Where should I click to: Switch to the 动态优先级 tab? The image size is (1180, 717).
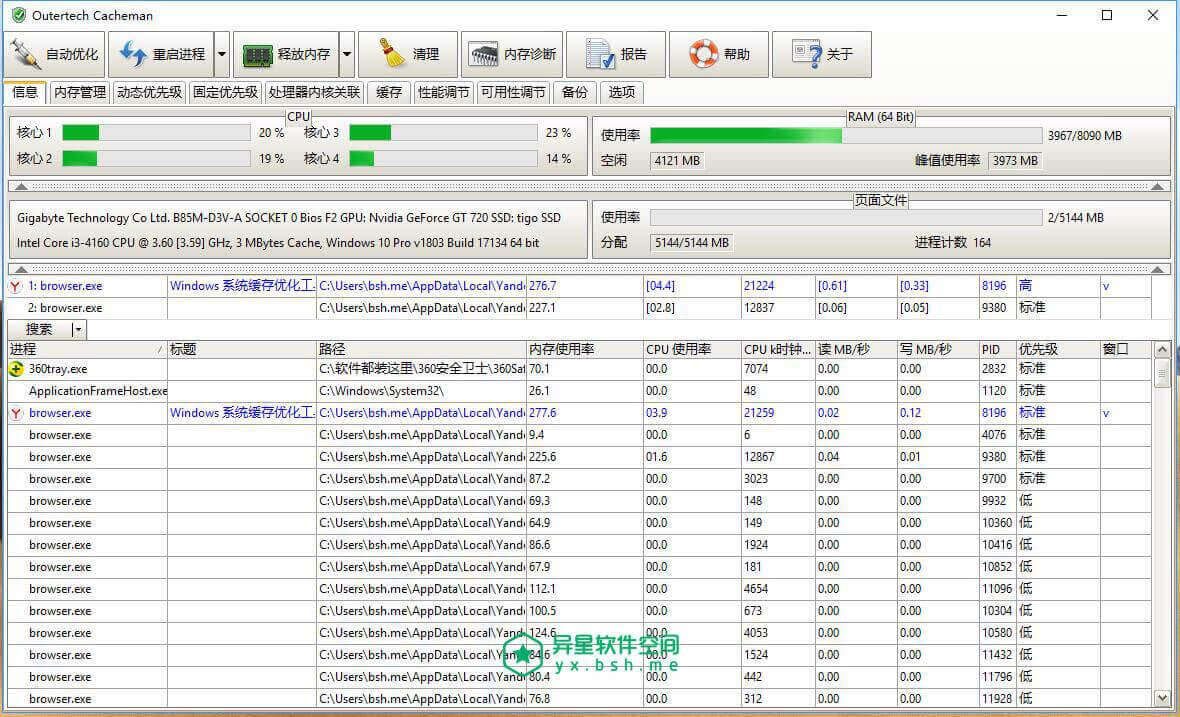pos(149,93)
